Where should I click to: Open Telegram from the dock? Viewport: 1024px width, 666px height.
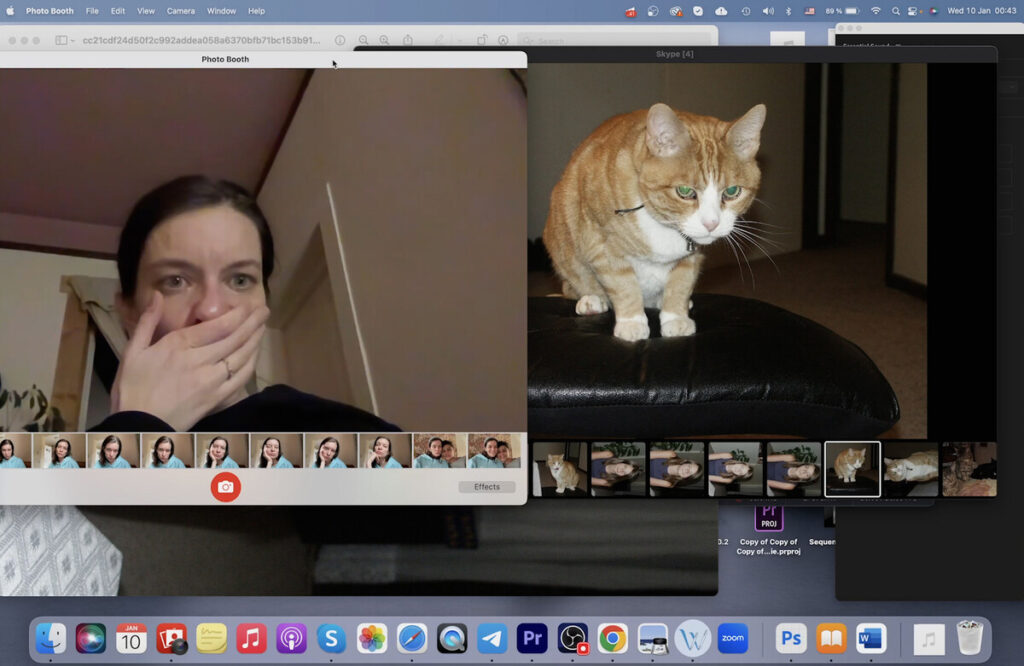[x=492, y=638]
